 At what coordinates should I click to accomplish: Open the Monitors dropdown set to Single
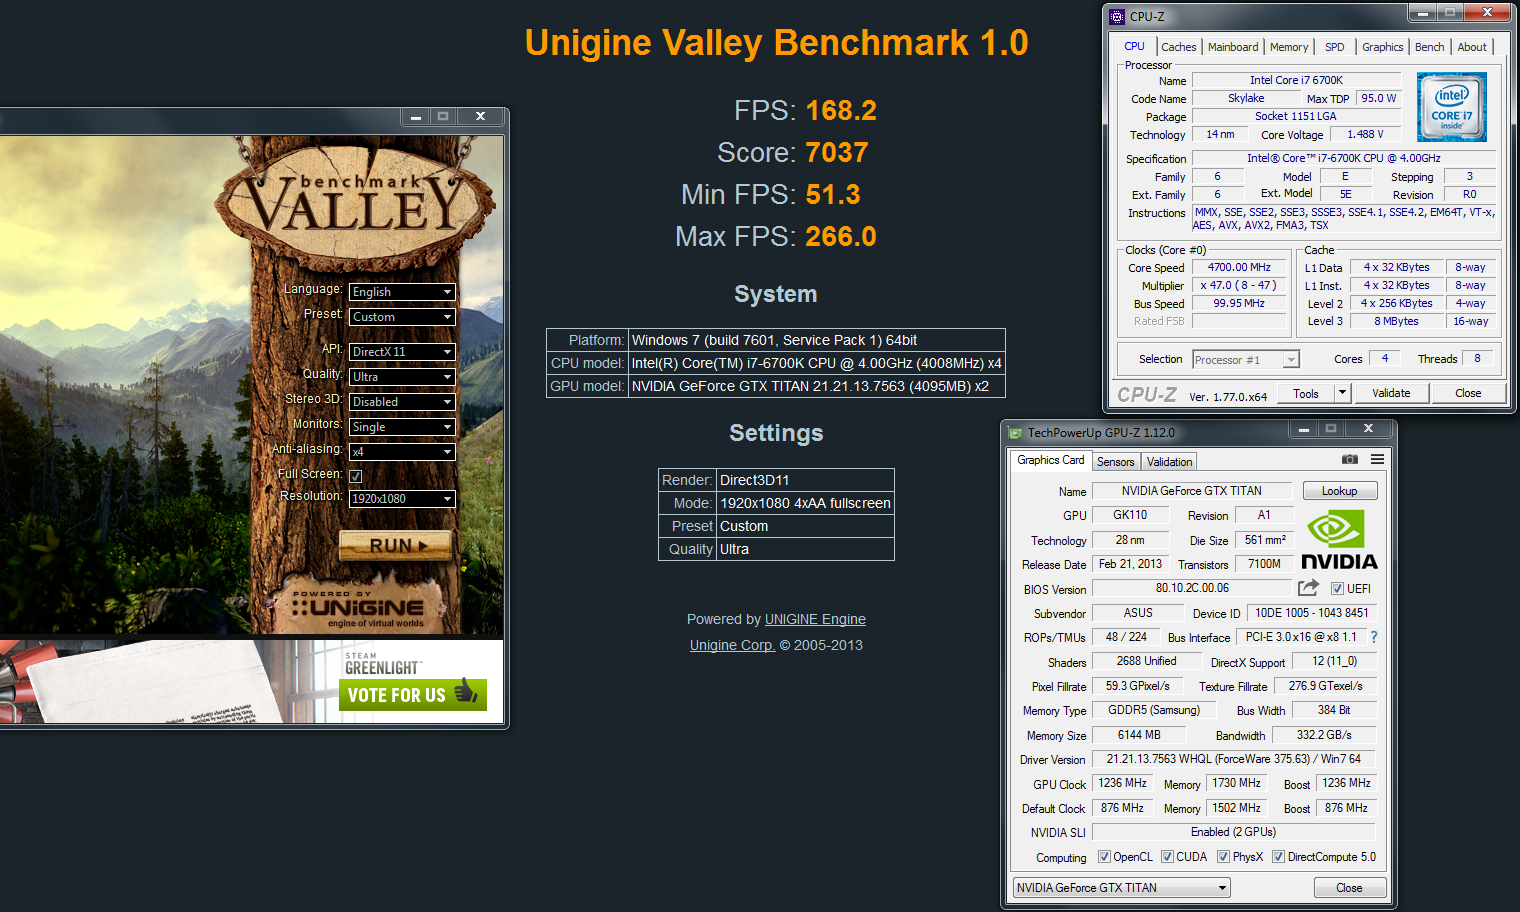pos(402,427)
